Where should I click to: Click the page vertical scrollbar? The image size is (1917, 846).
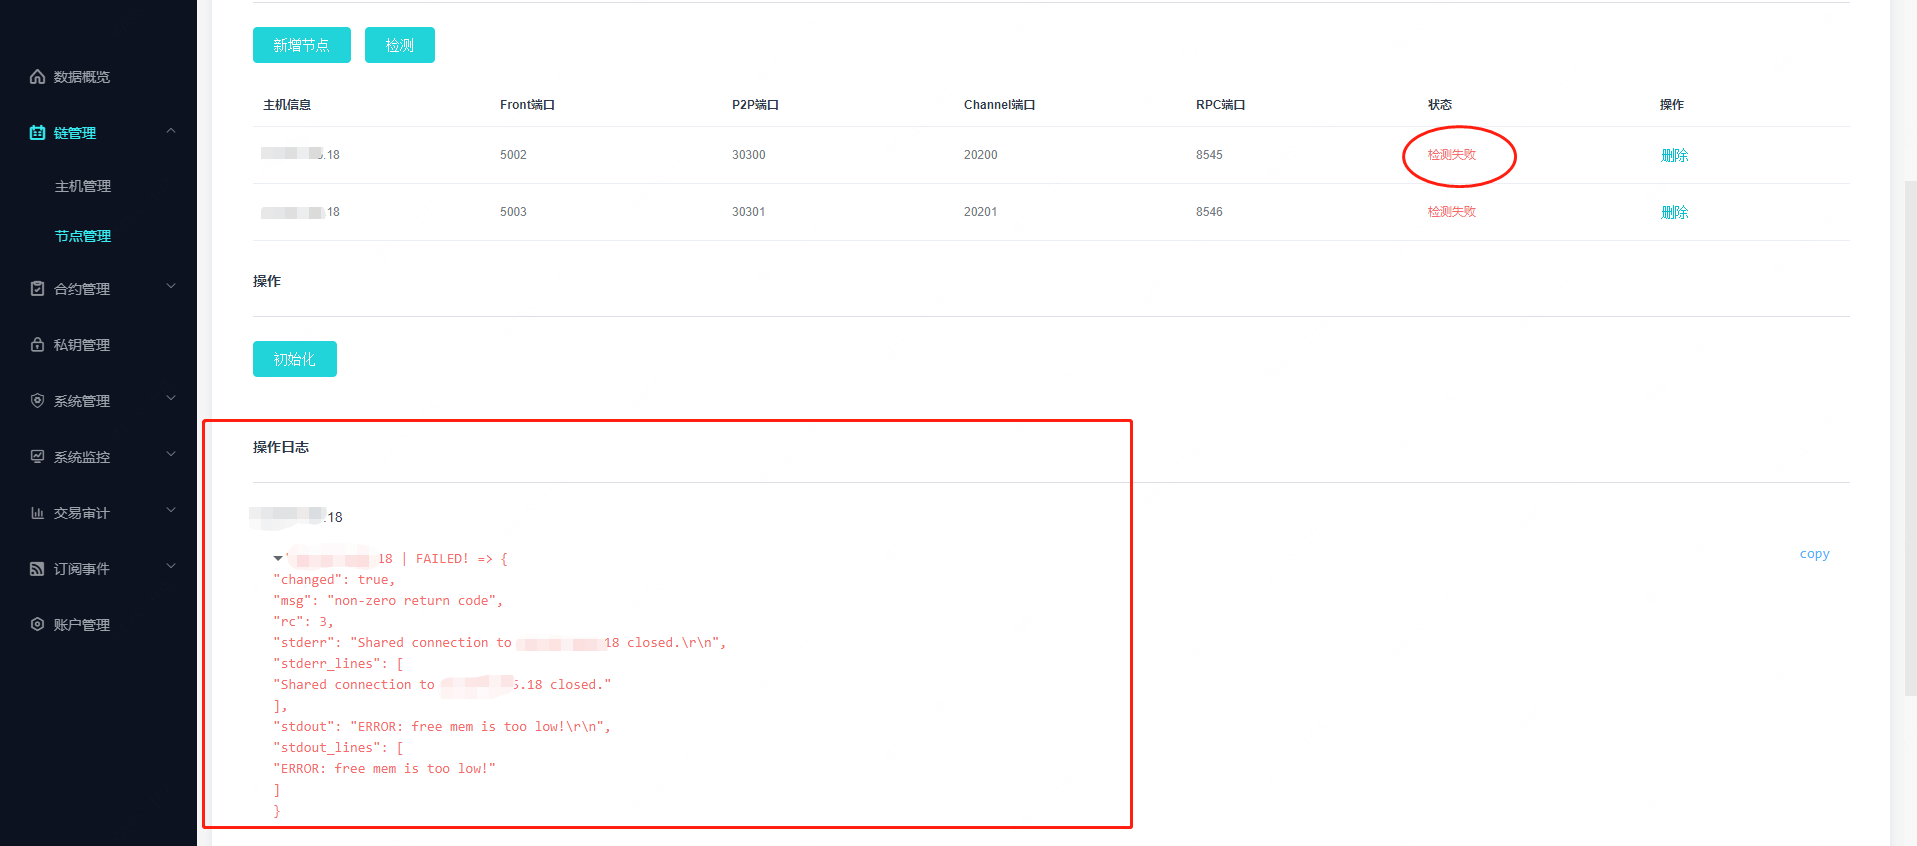click(1910, 437)
